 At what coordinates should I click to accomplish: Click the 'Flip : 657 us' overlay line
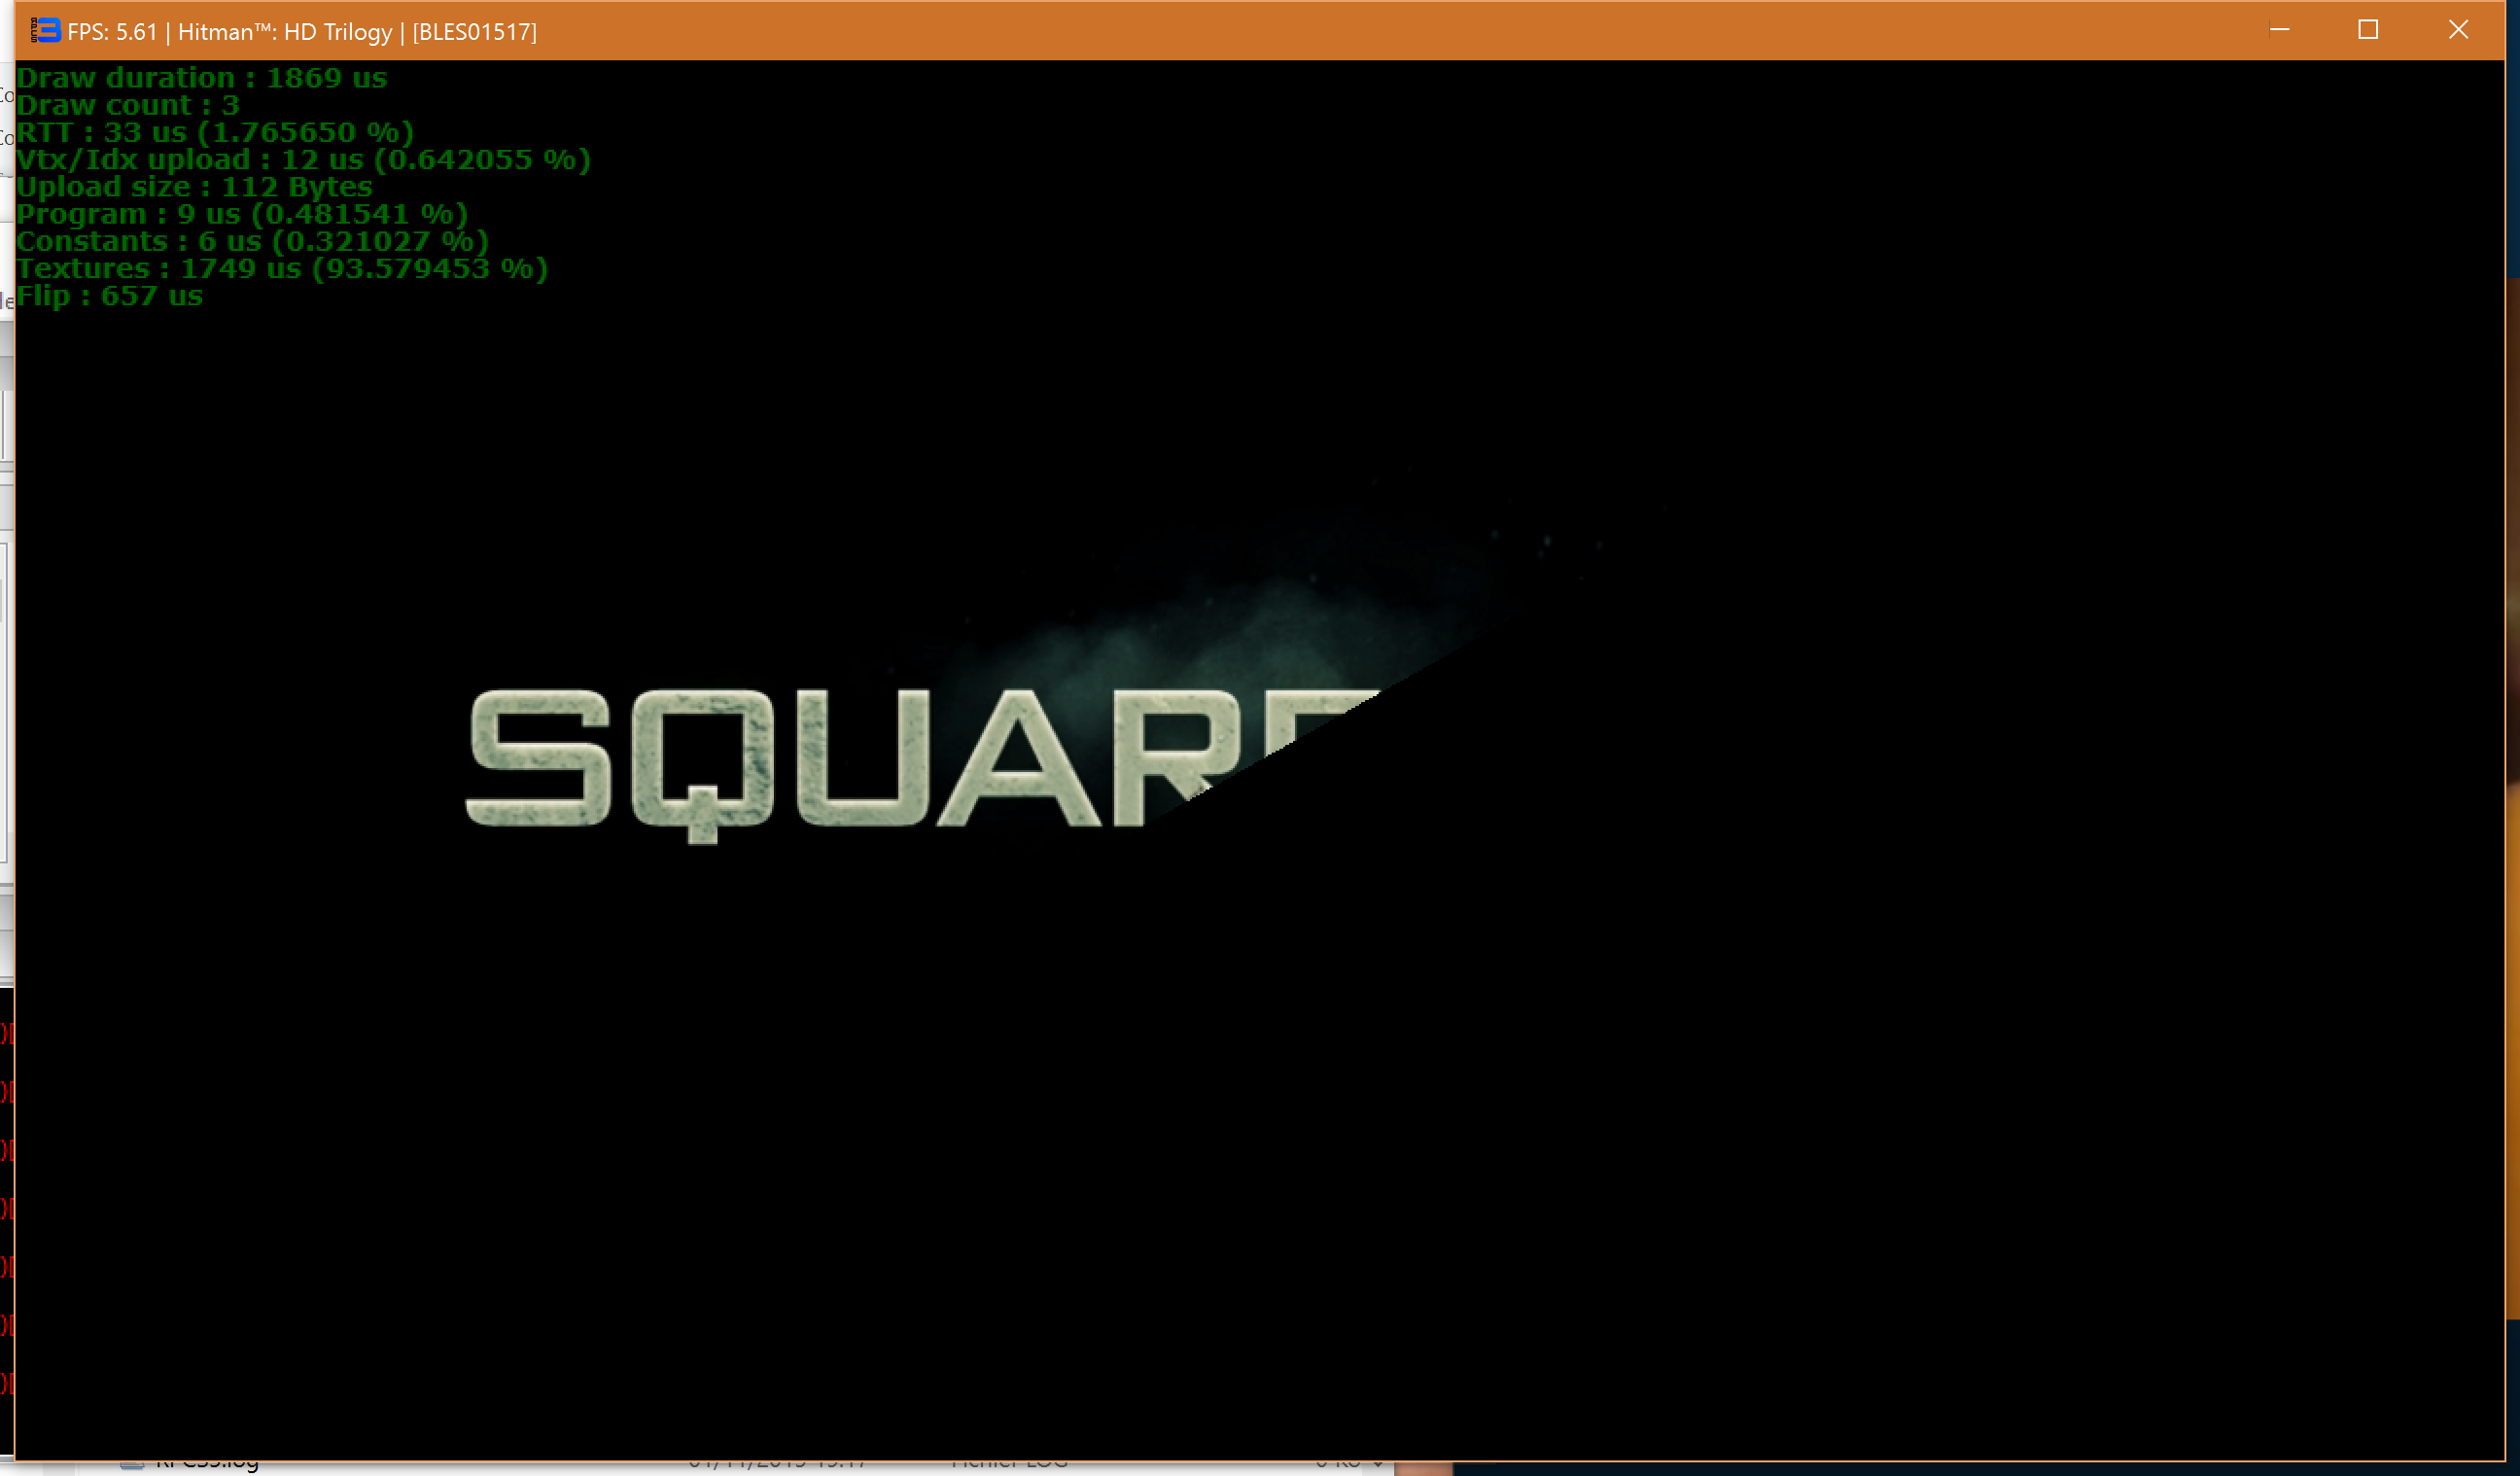109,296
